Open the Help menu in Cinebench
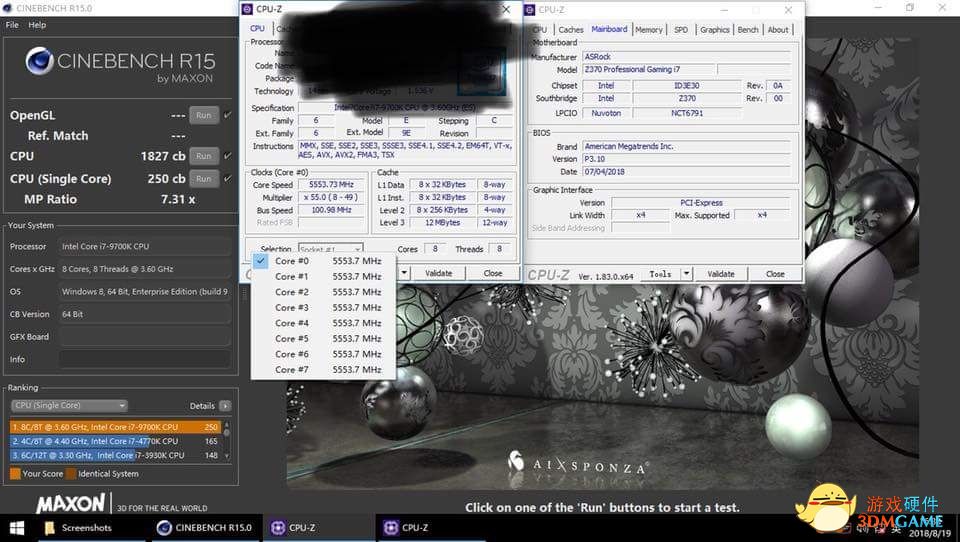This screenshot has height=542, width=960. [x=37, y=25]
